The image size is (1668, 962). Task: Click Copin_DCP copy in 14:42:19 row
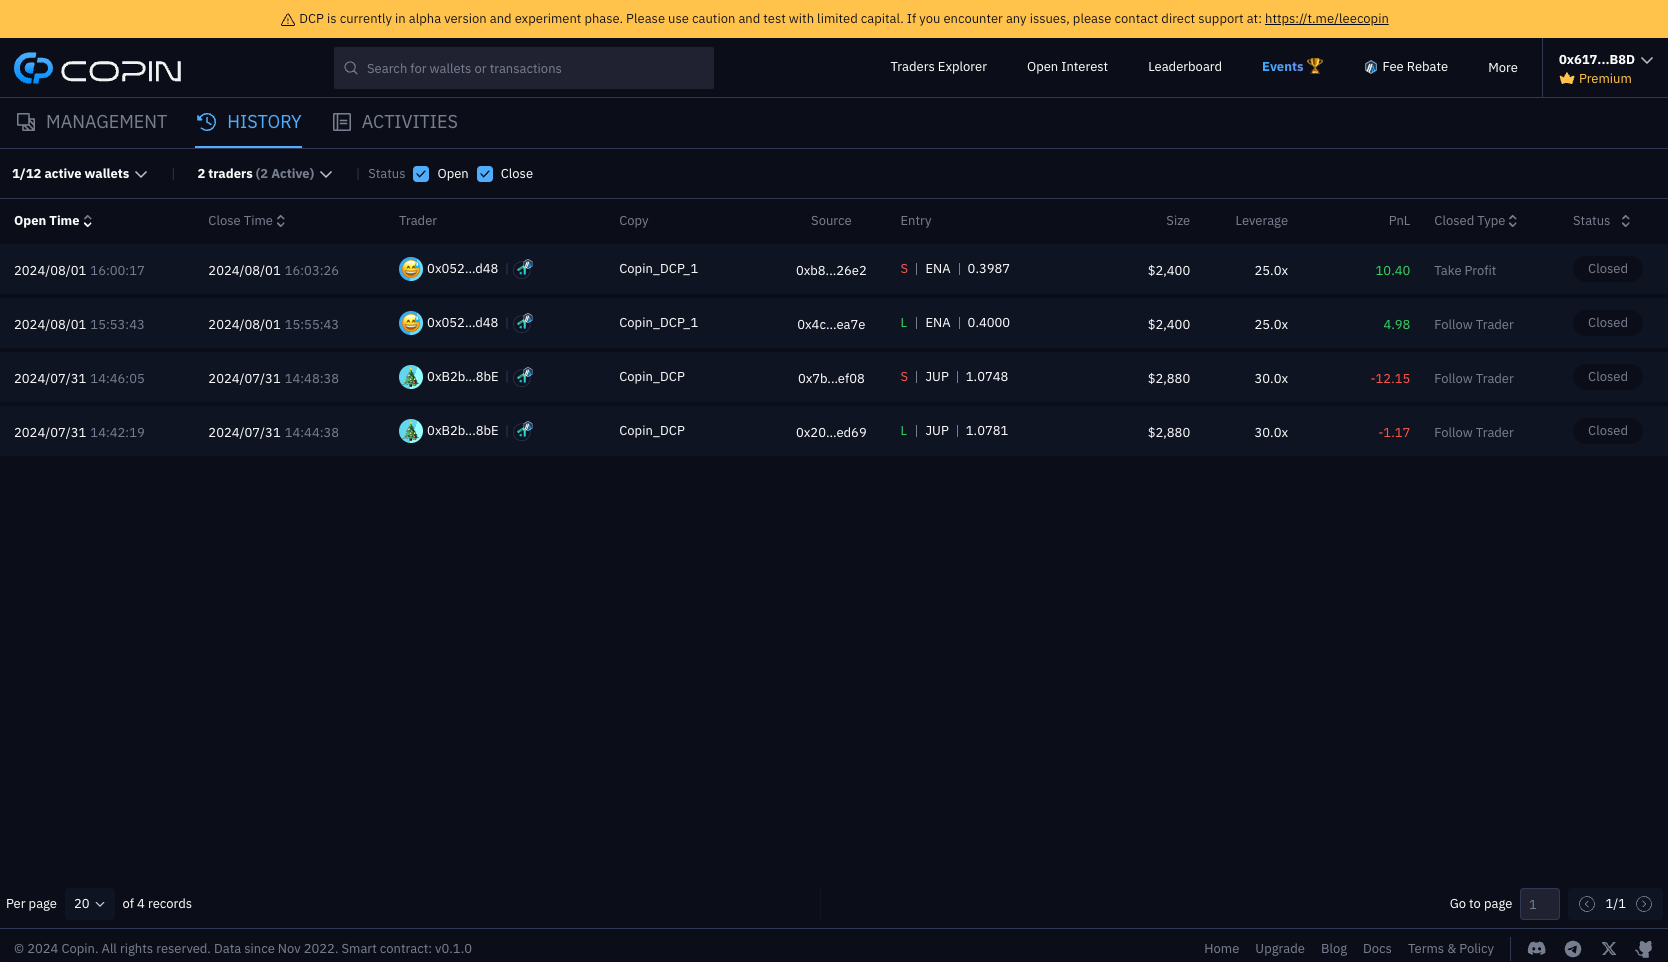point(652,431)
